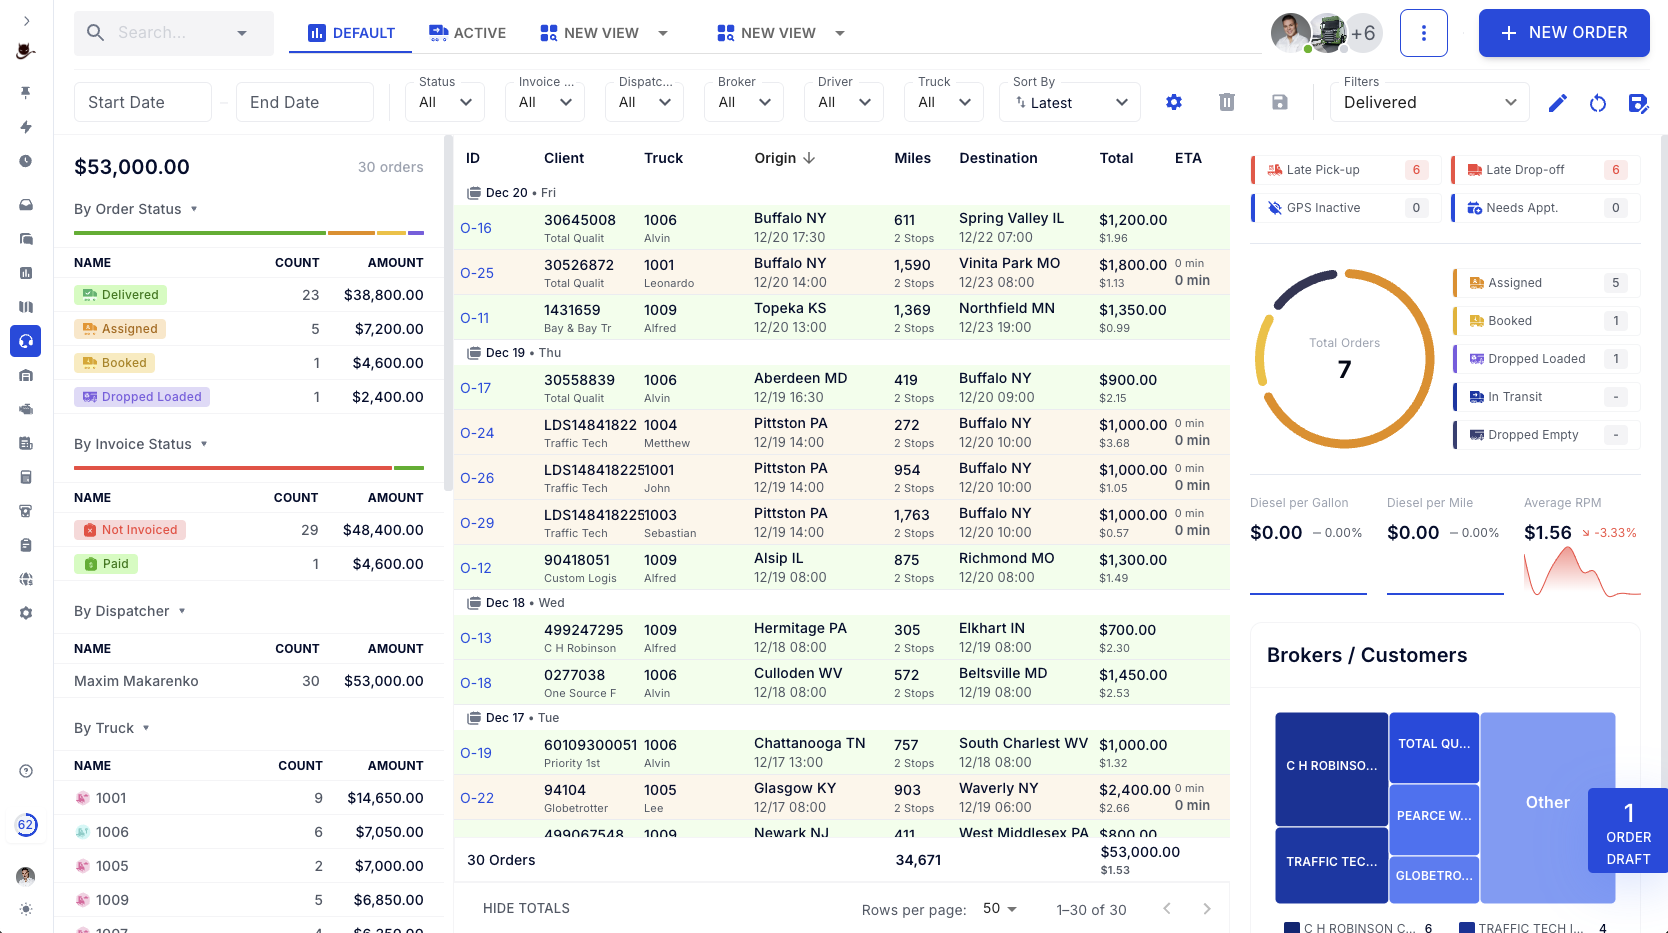Click the NEW ORDER button
The height and width of the screenshot is (933, 1668).
1563,33
